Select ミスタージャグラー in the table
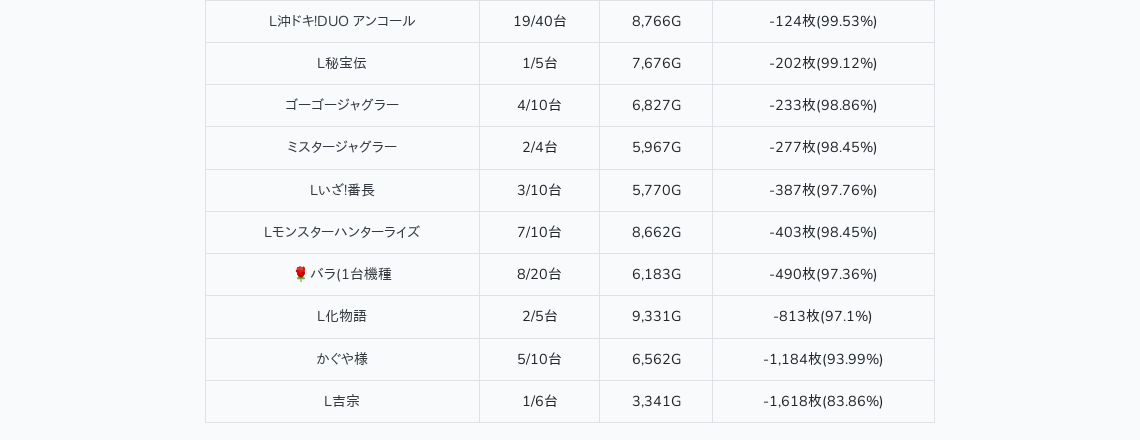The height and width of the screenshot is (440, 1140). click(342, 147)
